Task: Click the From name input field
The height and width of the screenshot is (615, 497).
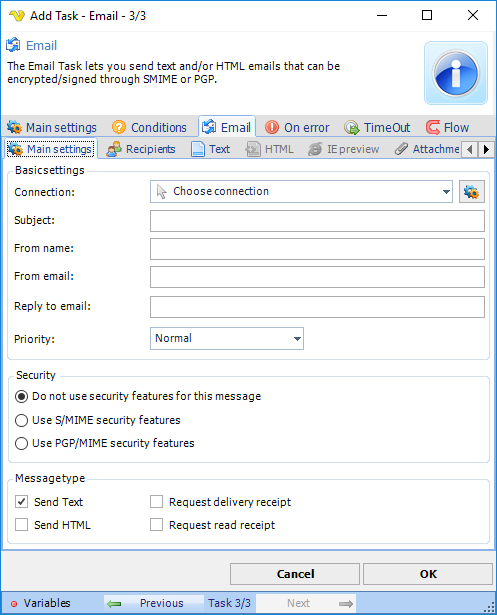Action: (x=317, y=249)
